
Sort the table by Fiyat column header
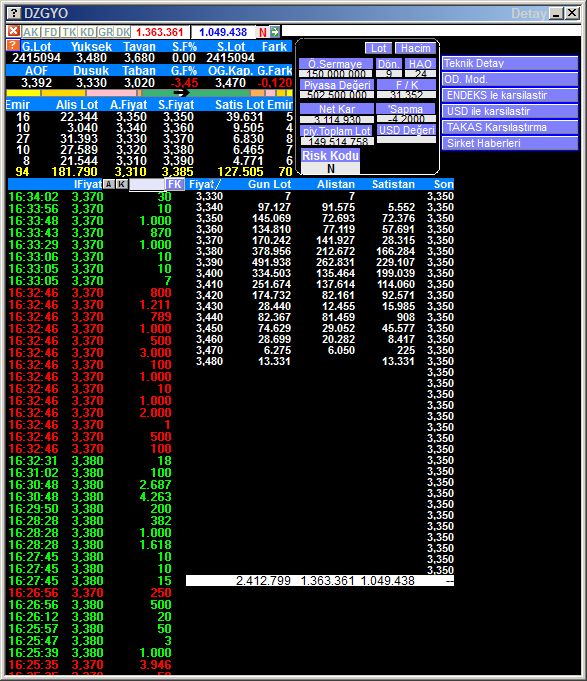204,184
